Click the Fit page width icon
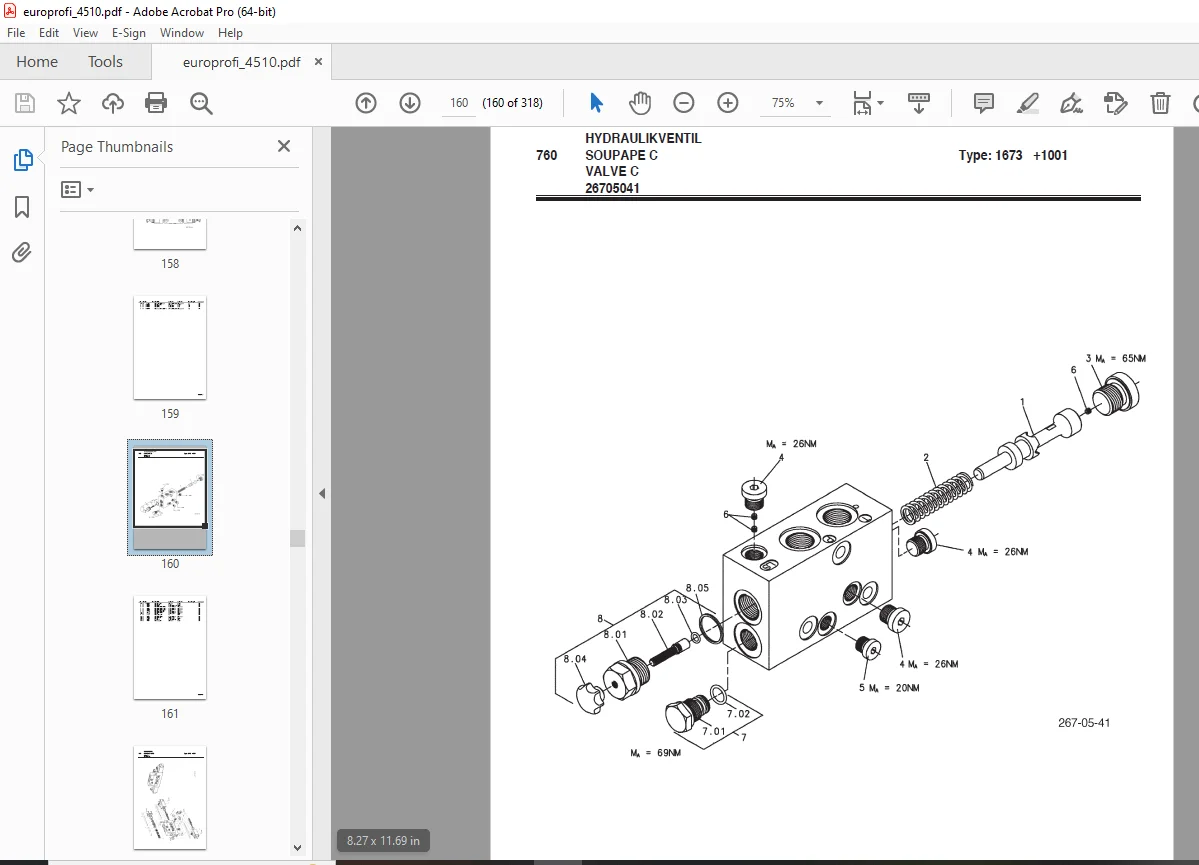 (863, 102)
